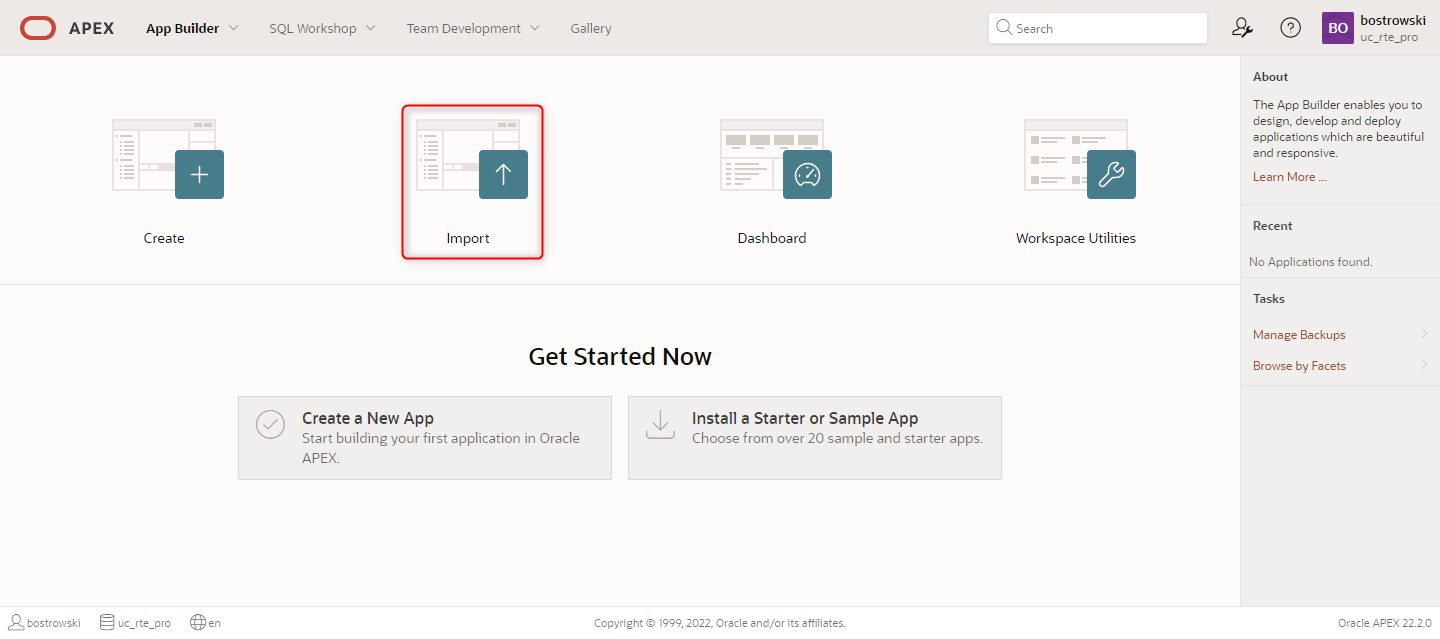This screenshot has height=639, width=1440.
Task: Click the magnifier icon in Search
Action: (x=1004, y=28)
